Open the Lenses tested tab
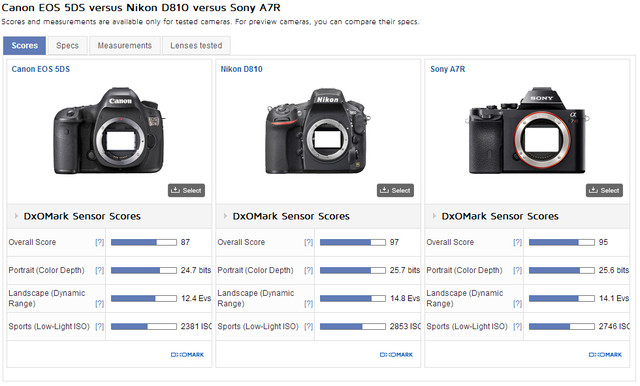 click(196, 45)
